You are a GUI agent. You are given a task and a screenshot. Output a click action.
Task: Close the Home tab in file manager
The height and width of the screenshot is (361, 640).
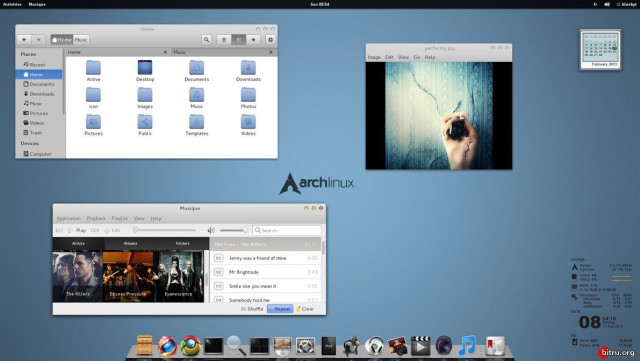tap(165, 52)
